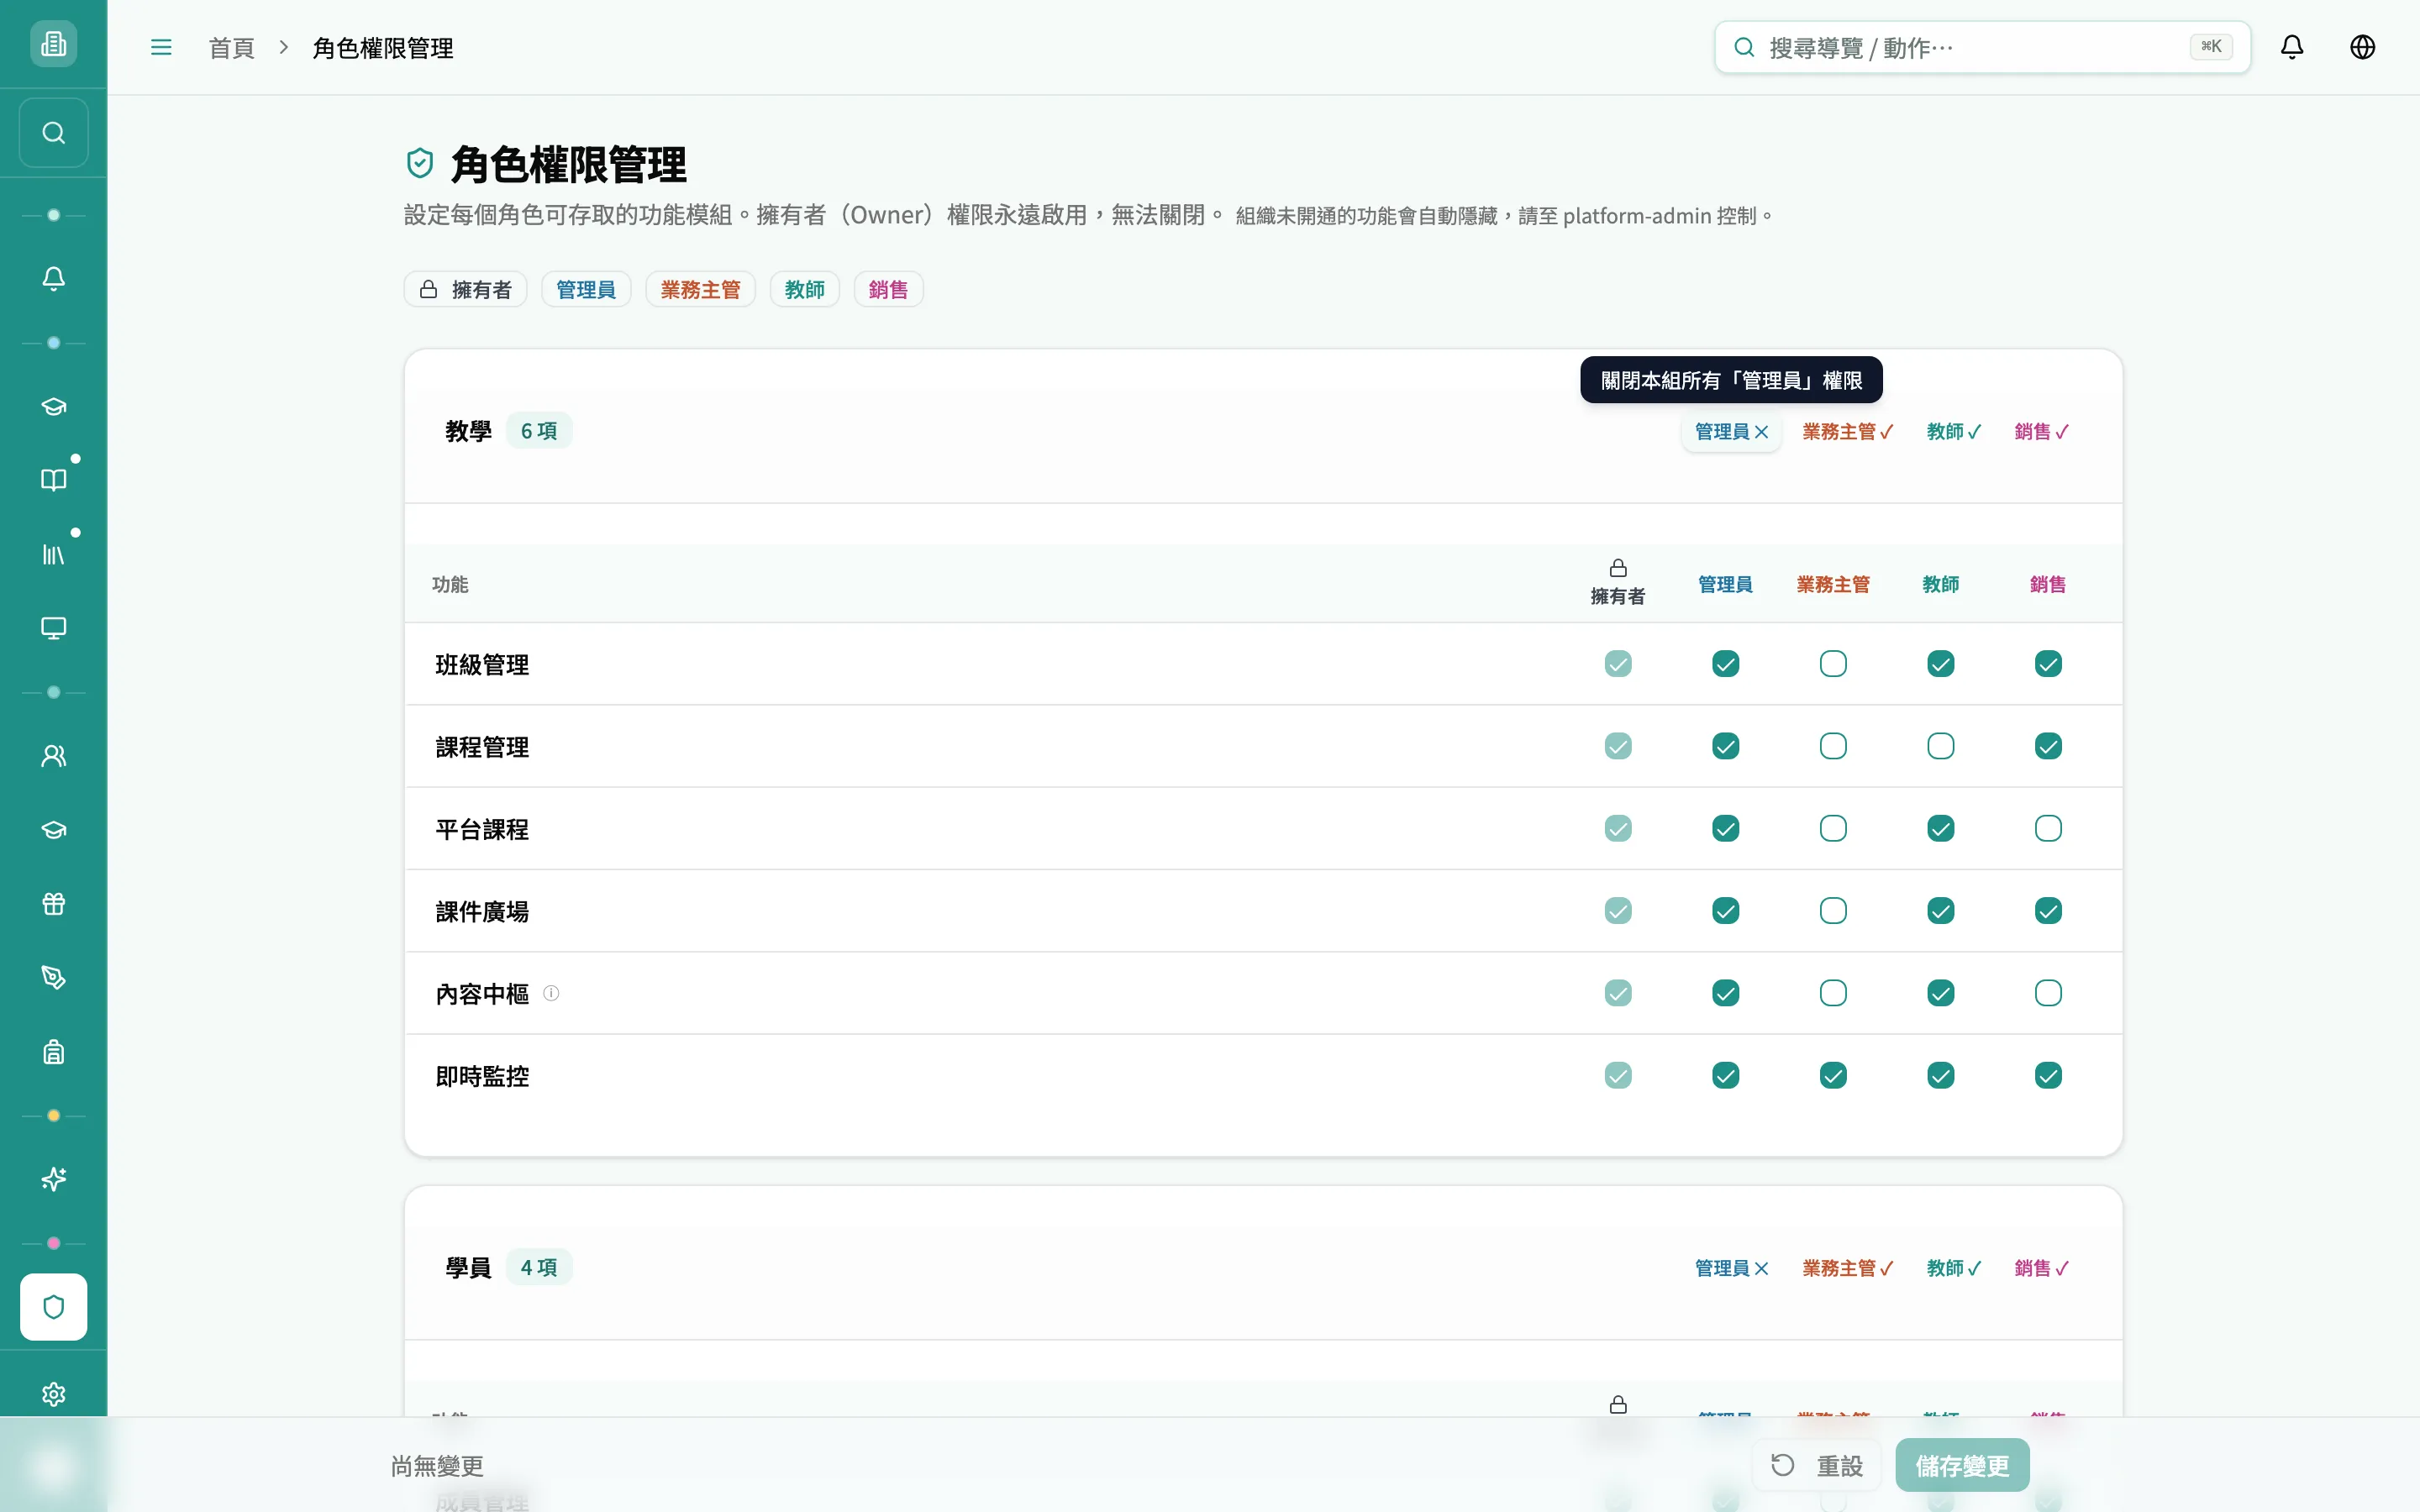This screenshot has width=2420, height=1512.
Task: Toggle all 業務主管 permissions in 教學 group
Action: coord(1847,432)
